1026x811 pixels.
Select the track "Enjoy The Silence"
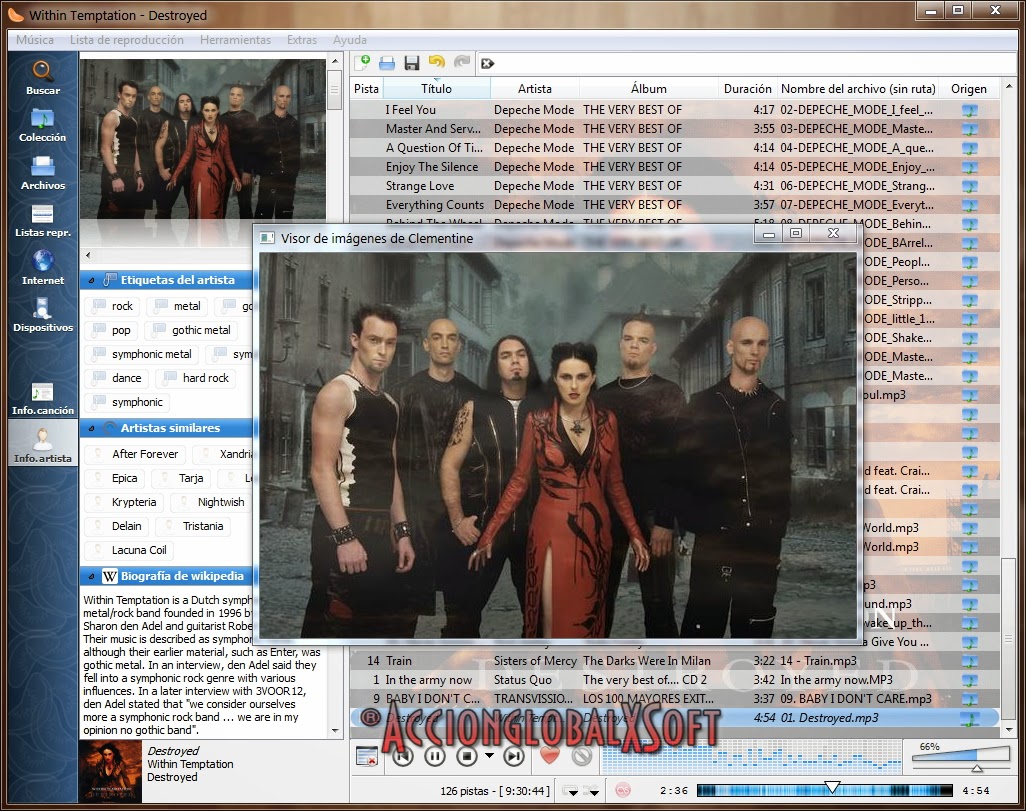[x=674, y=167]
